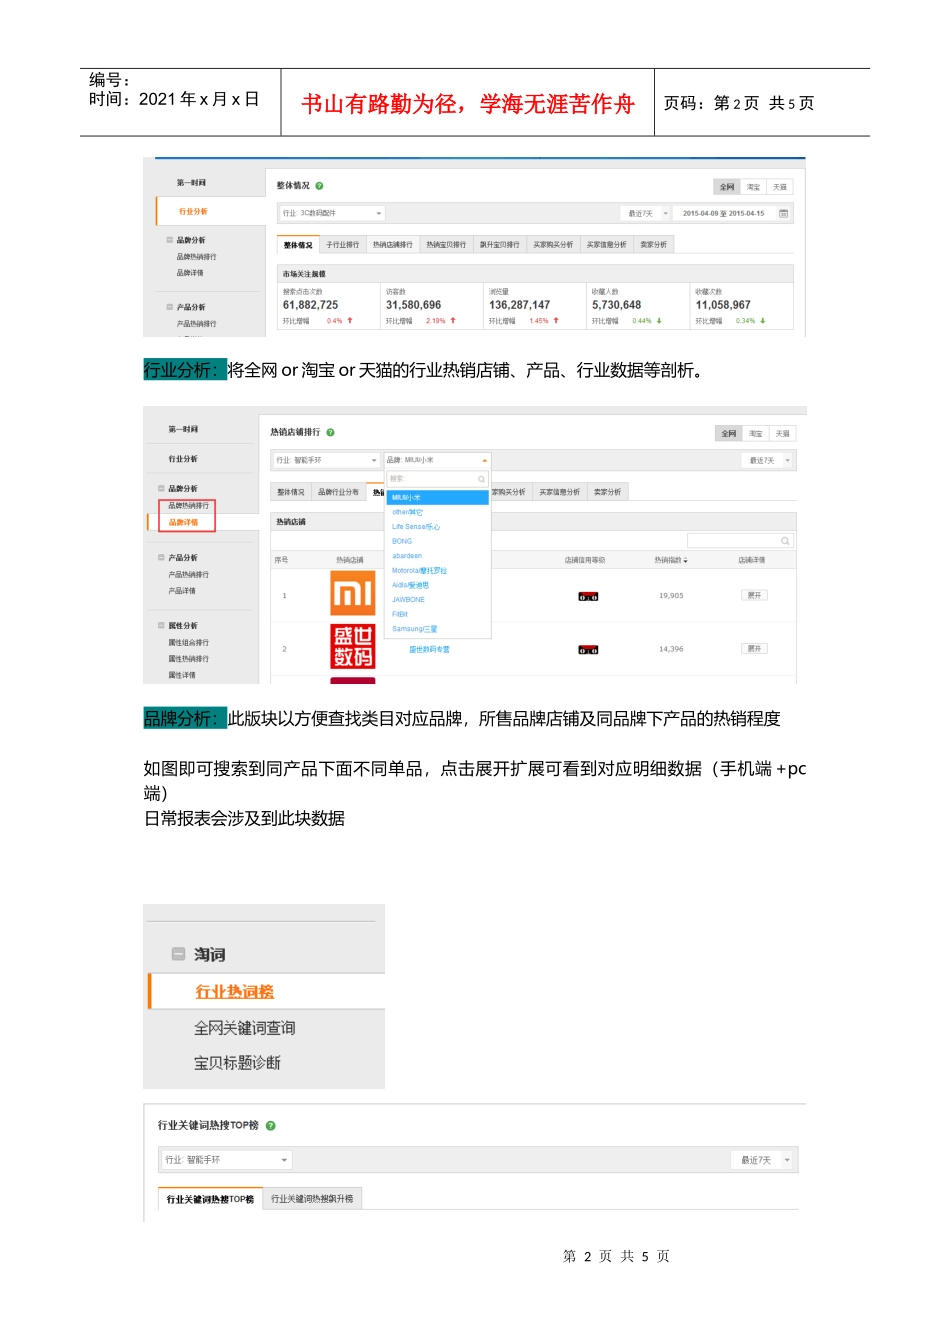
Task: Open the 行业: 智能手环 dropdown in 热销店铺排行
Action: coord(326,460)
